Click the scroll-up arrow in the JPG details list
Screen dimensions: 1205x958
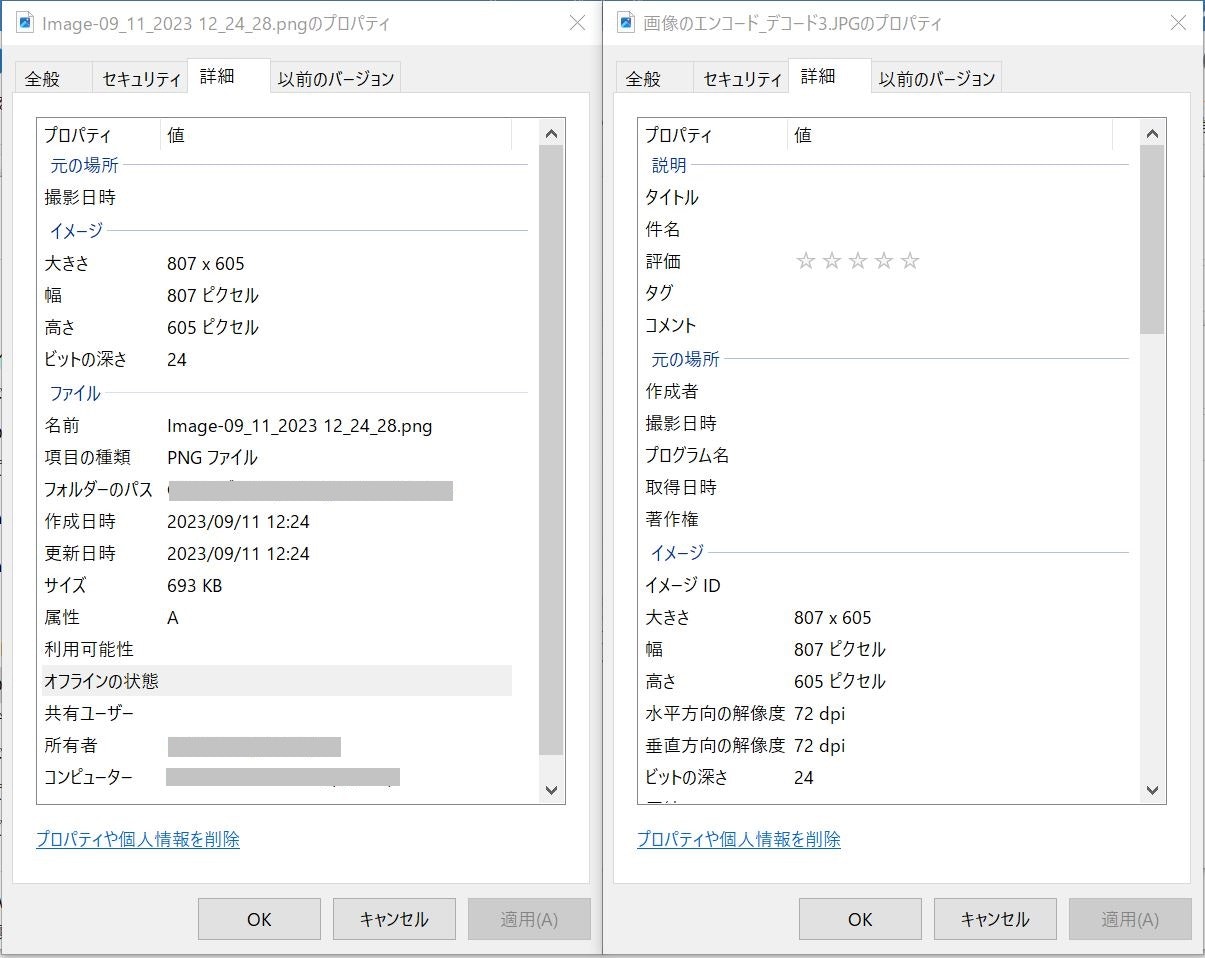click(x=1152, y=134)
